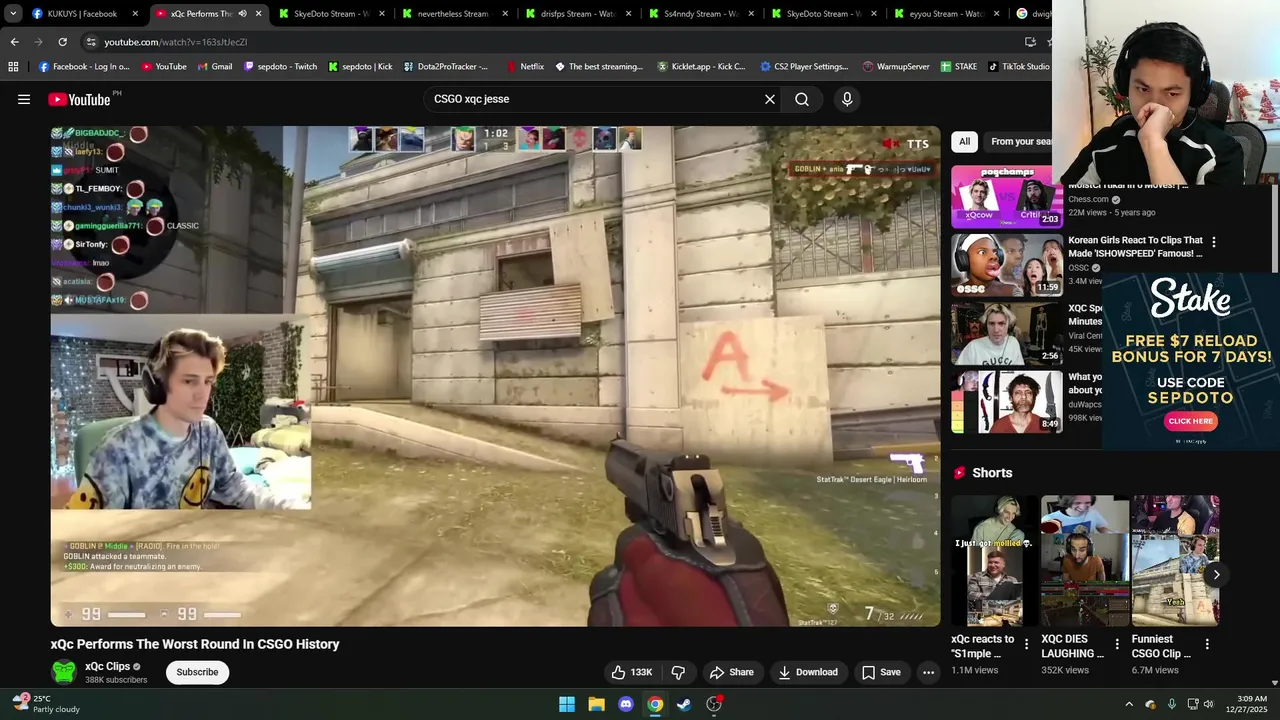Image resolution: width=1280 pixels, height=720 pixels.
Task: Open TikTok Studio bookmark
Action: [1019, 67]
